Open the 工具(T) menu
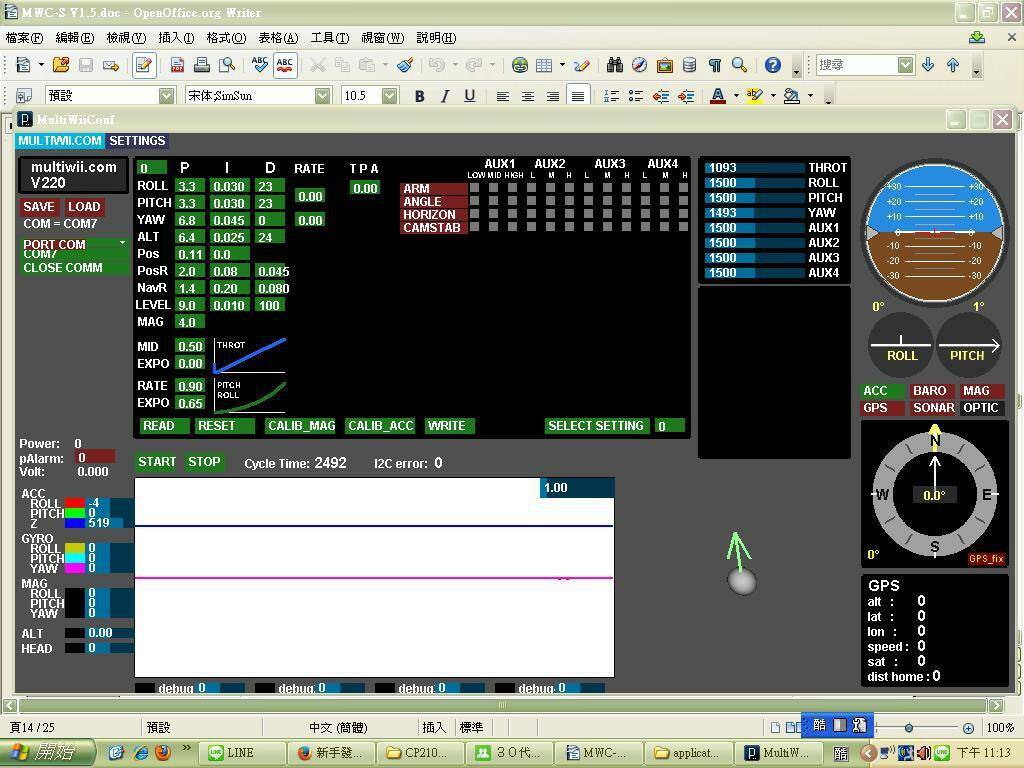The height and width of the screenshot is (768, 1024). tap(330, 38)
